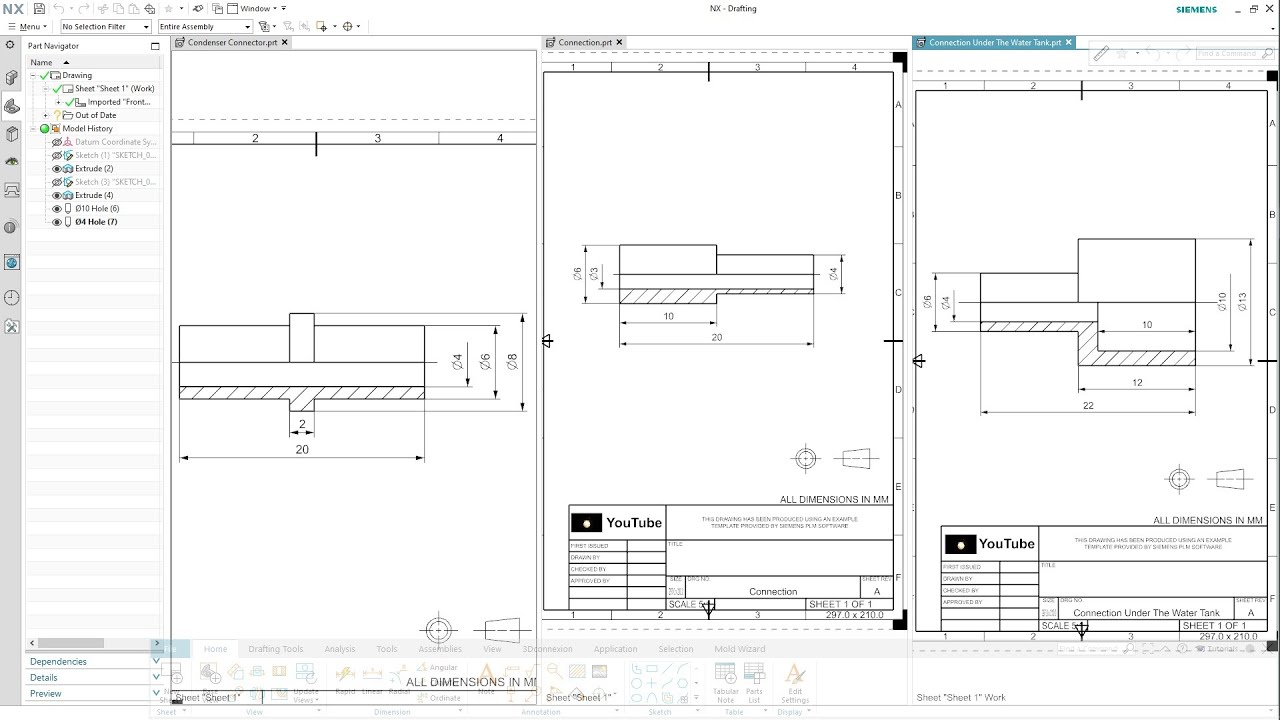Open the Web Browser globe sidebar tab
The image size is (1280, 720).
coord(11,262)
